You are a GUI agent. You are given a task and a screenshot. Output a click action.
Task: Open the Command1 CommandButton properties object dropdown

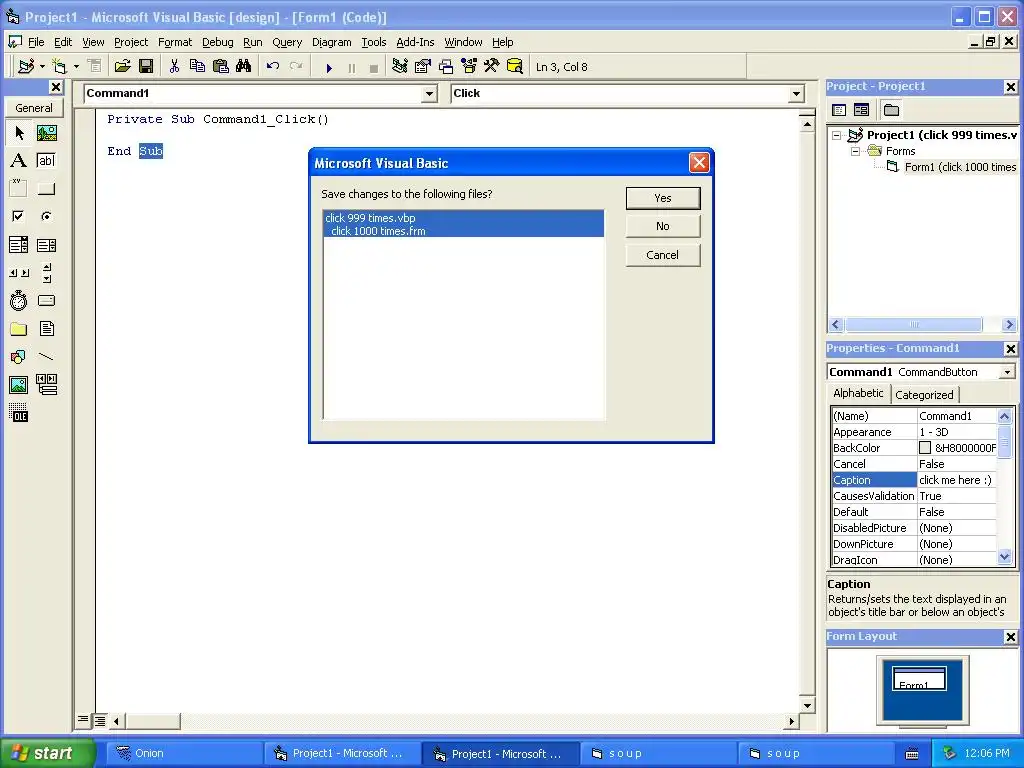pos(1007,372)
